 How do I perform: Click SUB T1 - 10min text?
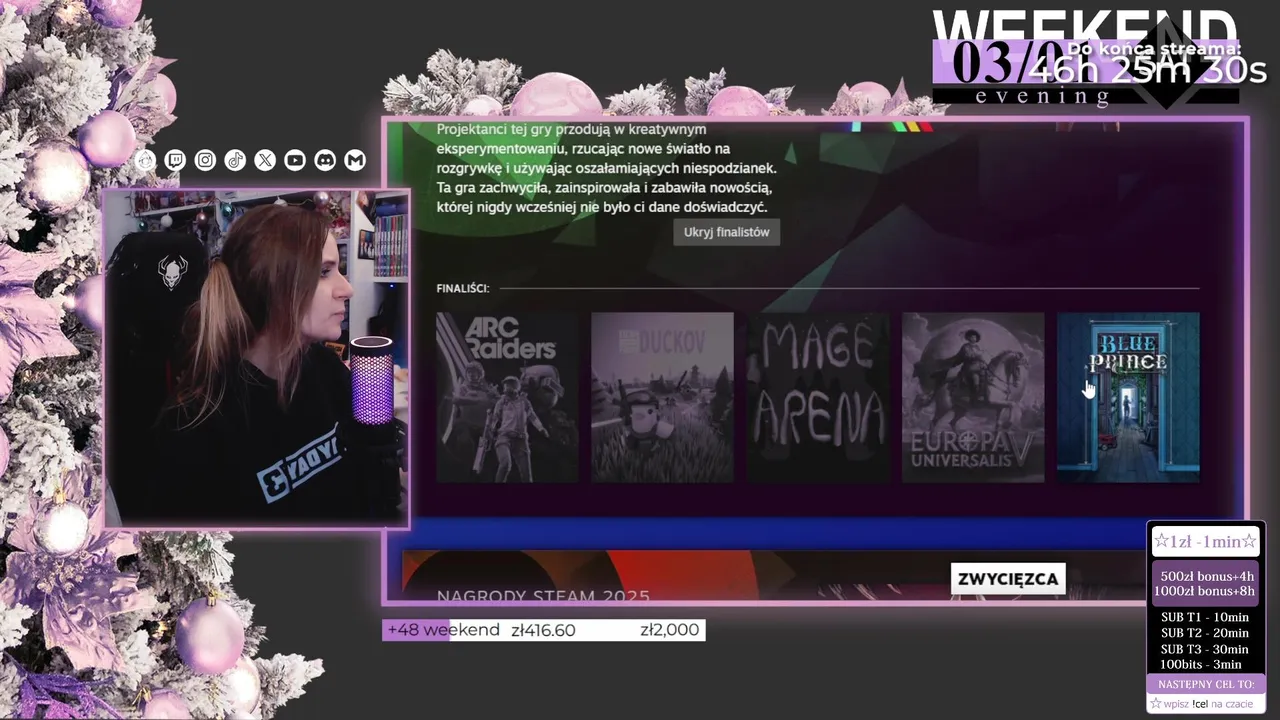(x=1205, y=617)
